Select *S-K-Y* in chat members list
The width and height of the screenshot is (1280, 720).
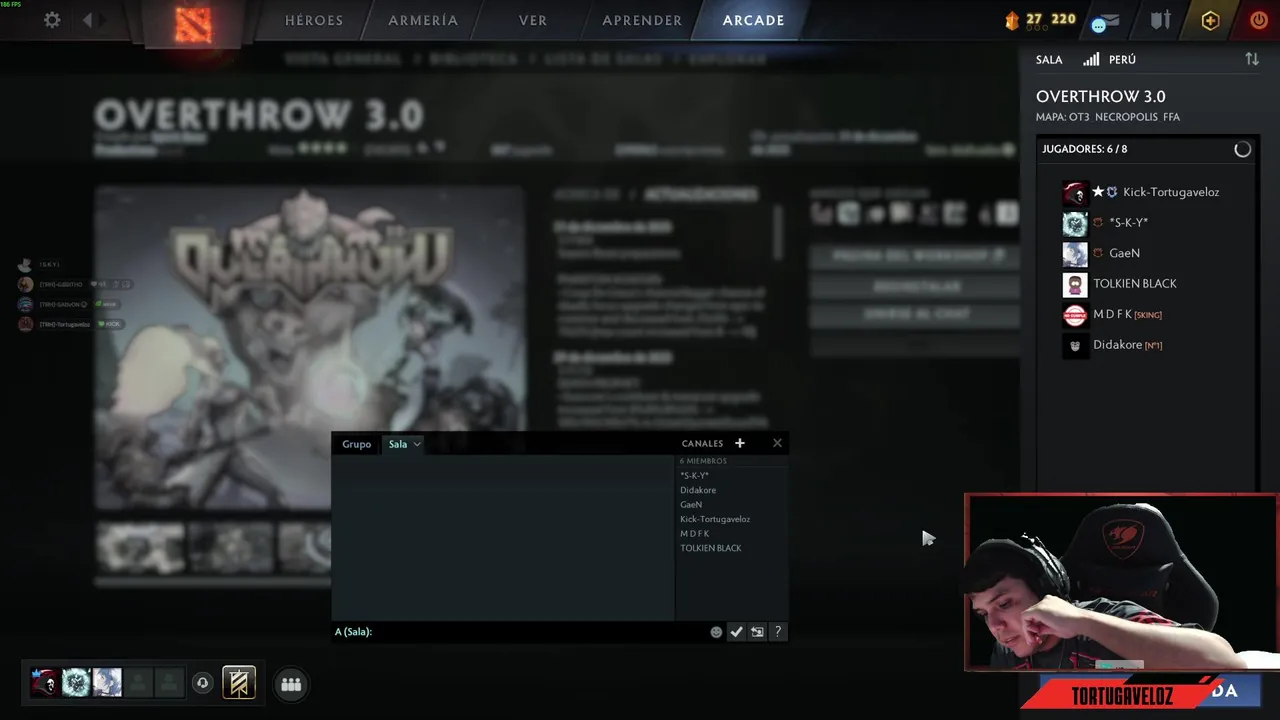694,476
